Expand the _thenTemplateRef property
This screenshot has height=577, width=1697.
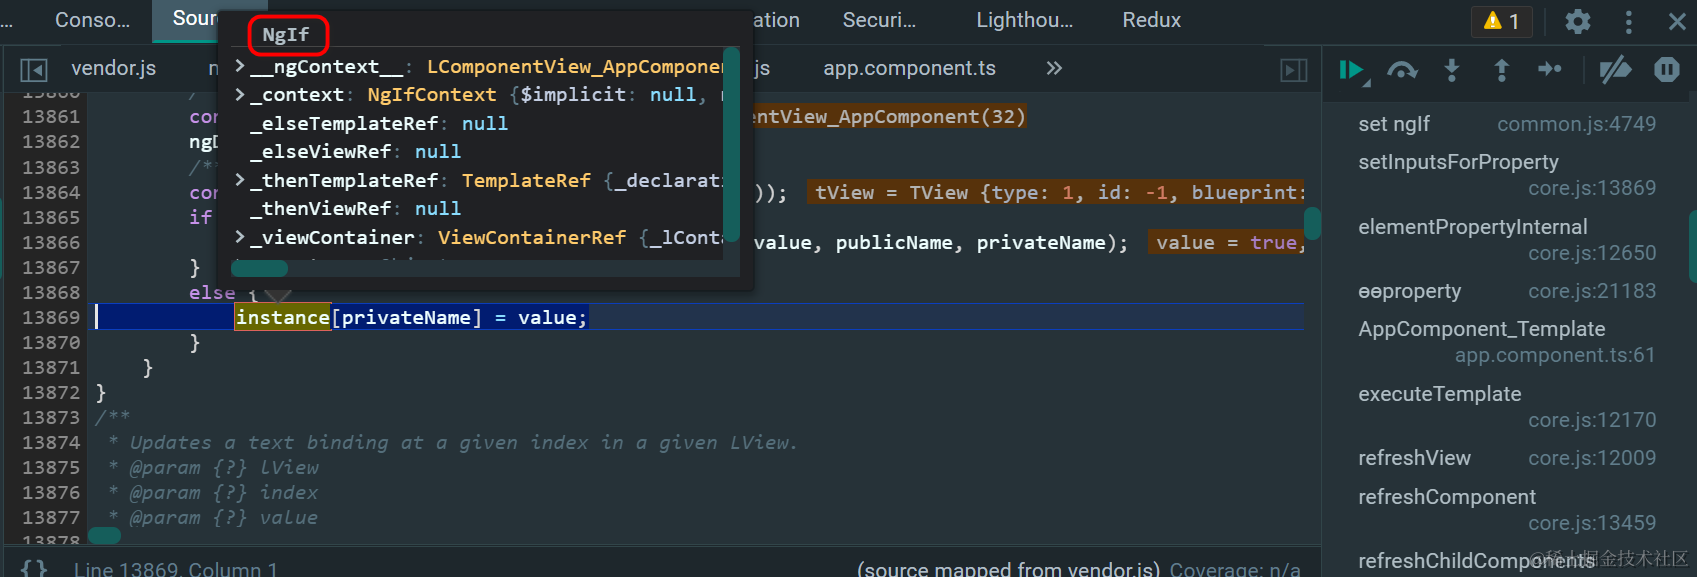point(240,180)
